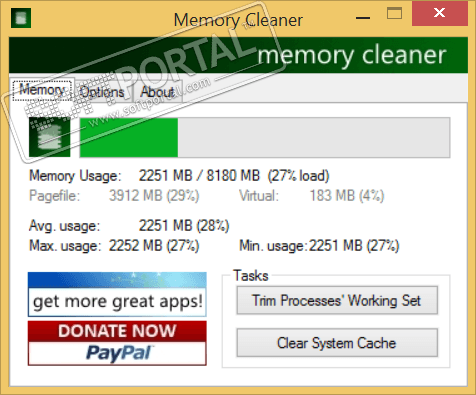This screenshot has width=476, height=395.
Task: Click the 'Virtual:' label
Action: (259, 196)
